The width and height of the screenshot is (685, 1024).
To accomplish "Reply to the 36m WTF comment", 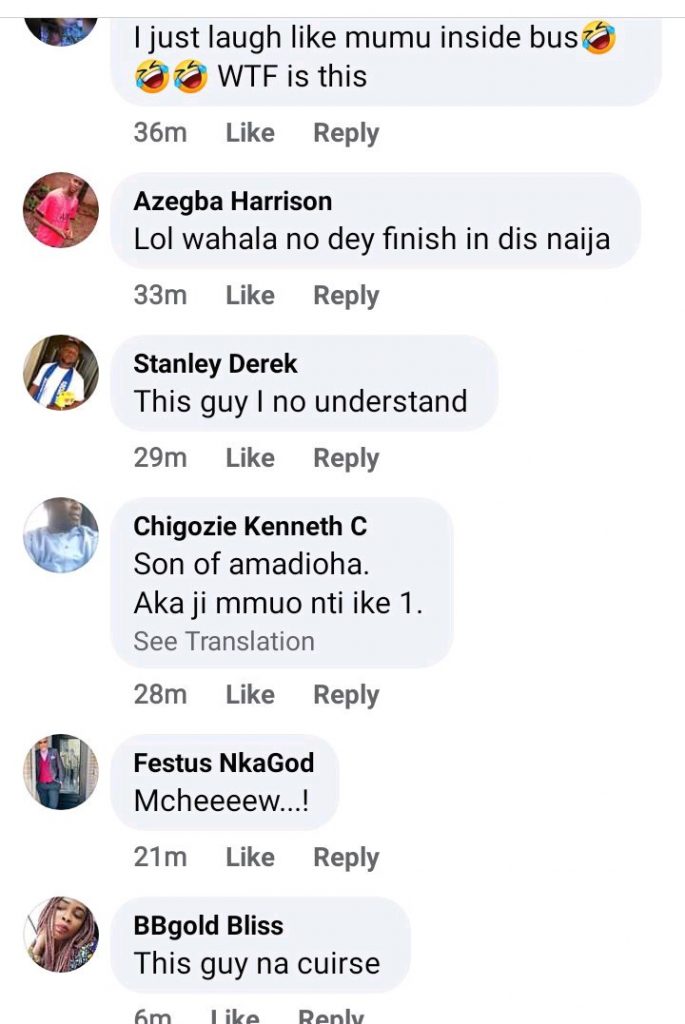I will tap(346, 133).
